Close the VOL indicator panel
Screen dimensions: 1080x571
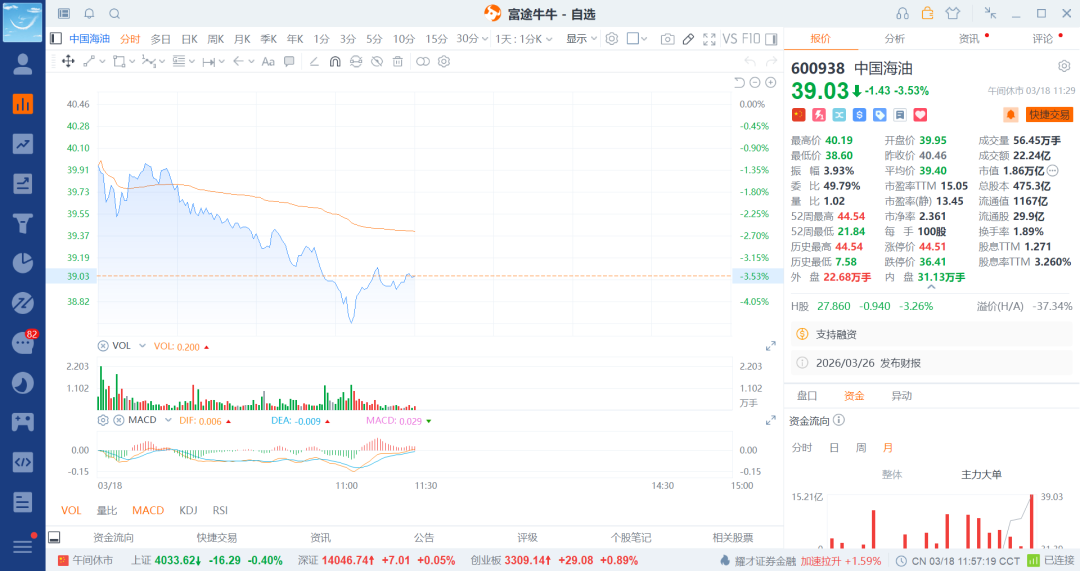tap(103, 346)
